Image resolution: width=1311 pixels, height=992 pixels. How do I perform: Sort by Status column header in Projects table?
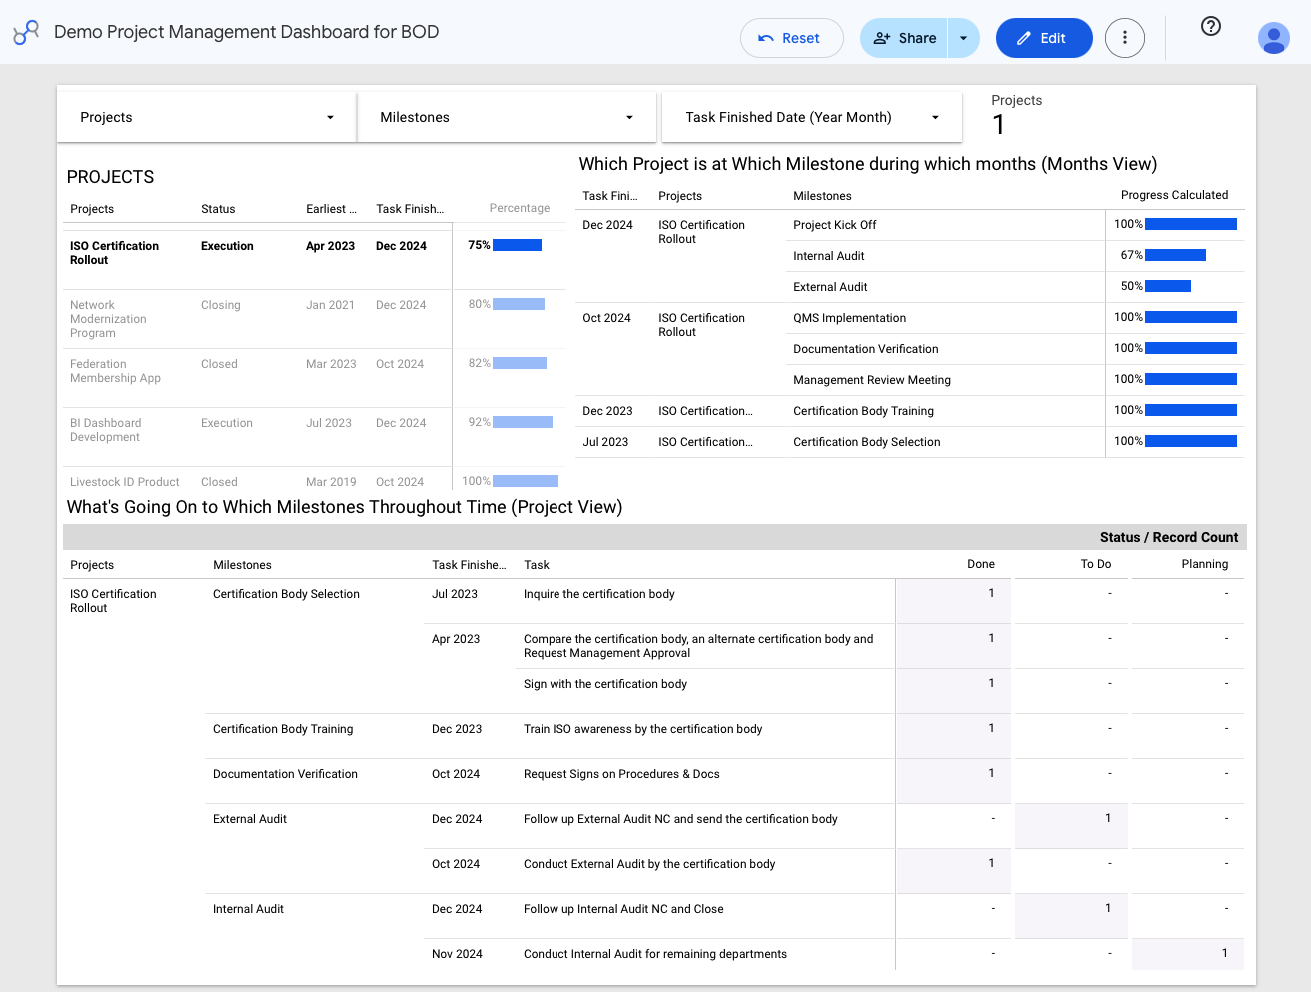coord(218,209)
